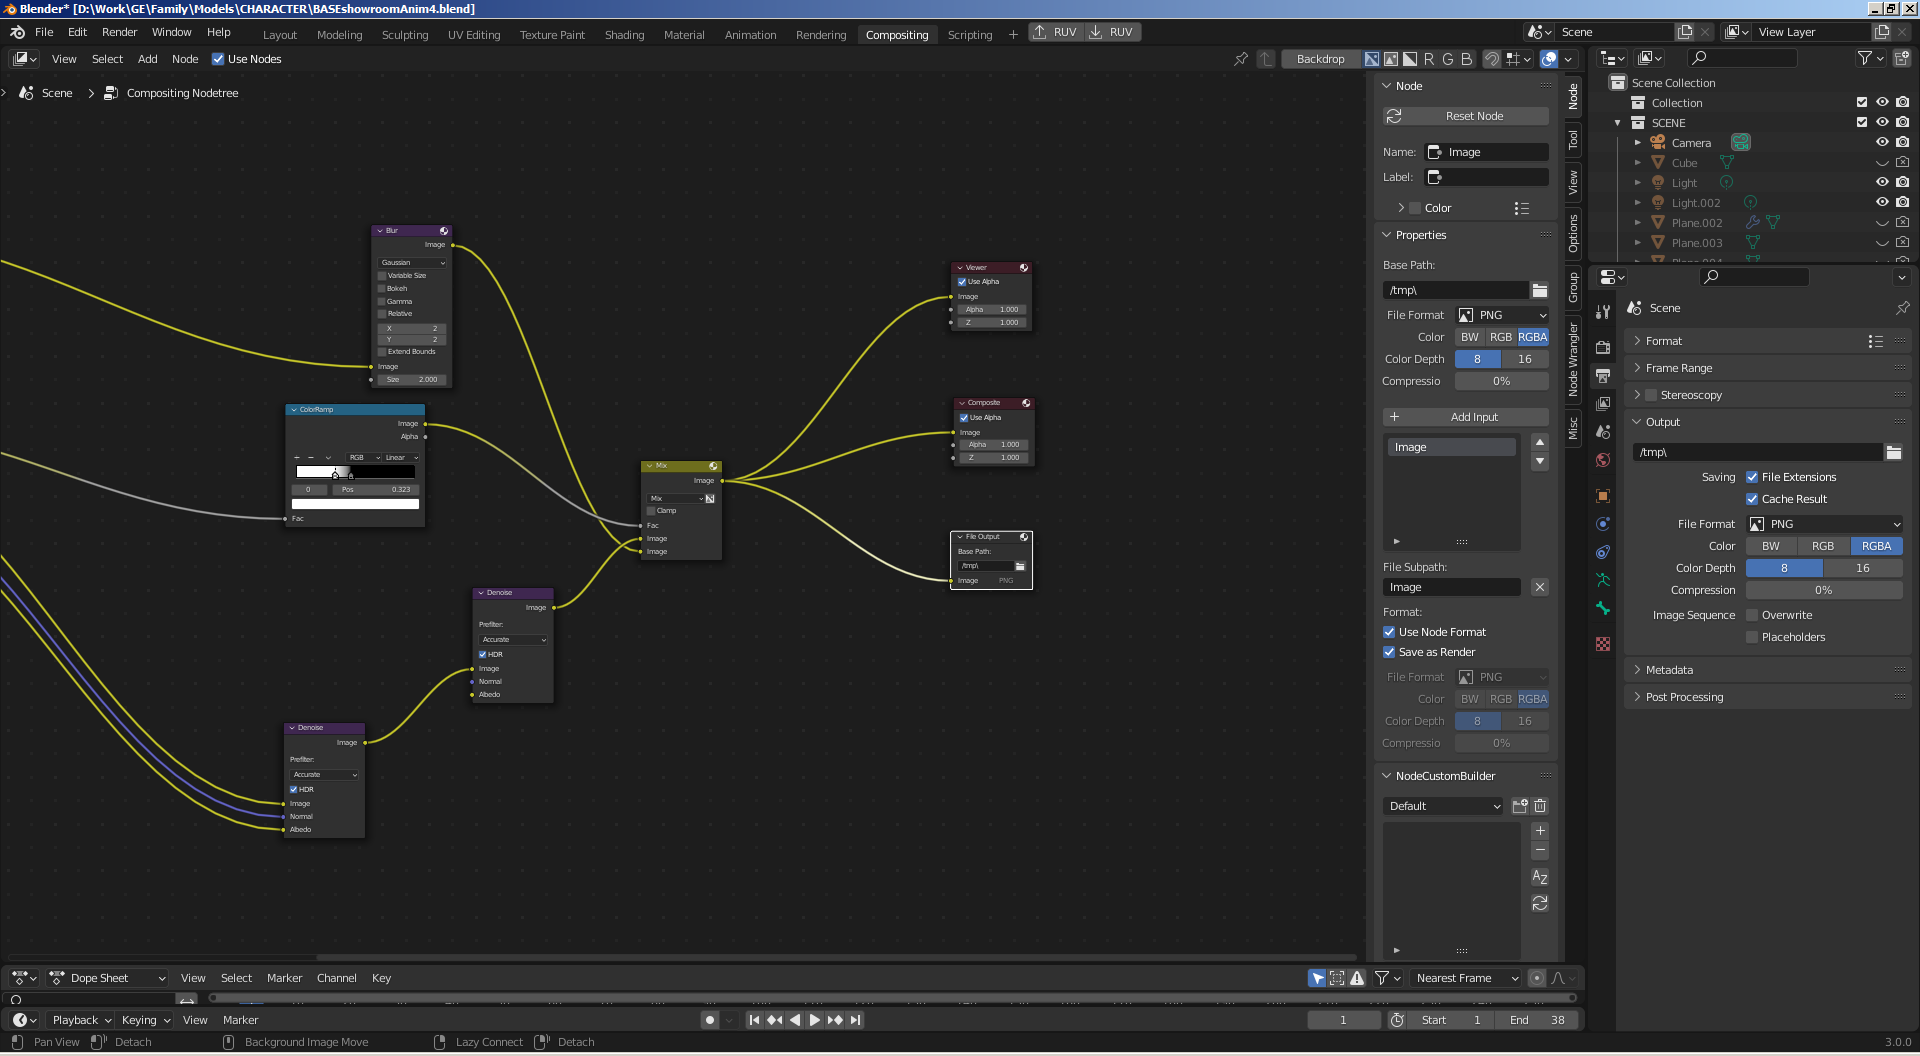Toggle node snapping magnet icon
The image size is (1920, 1056).
(x=1491, y=59)
